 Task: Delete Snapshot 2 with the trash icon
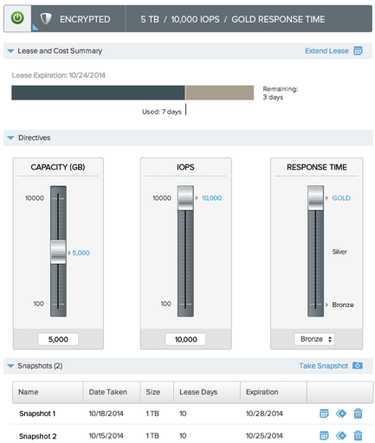point(358,435)
